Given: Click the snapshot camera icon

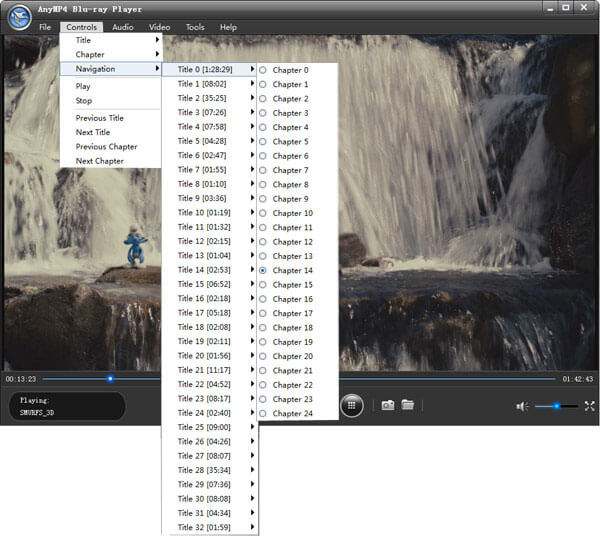Looking at the screenshot, I should [x=388, y=405].
